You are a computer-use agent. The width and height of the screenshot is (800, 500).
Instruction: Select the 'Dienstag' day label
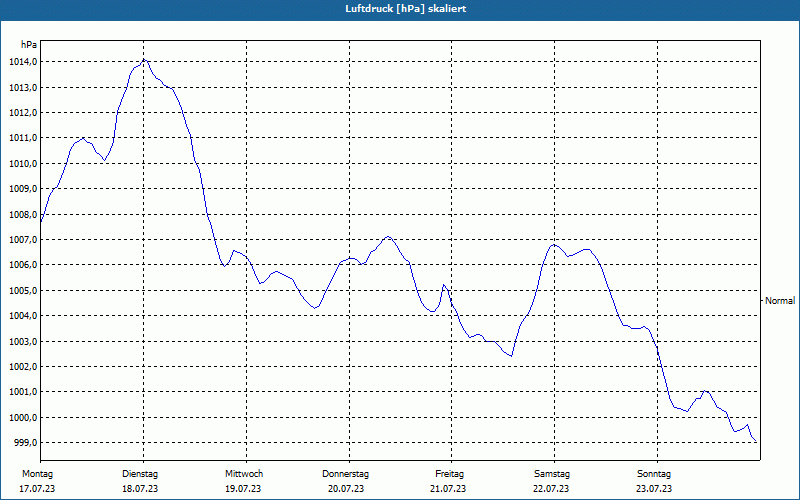tap(140, 474)
